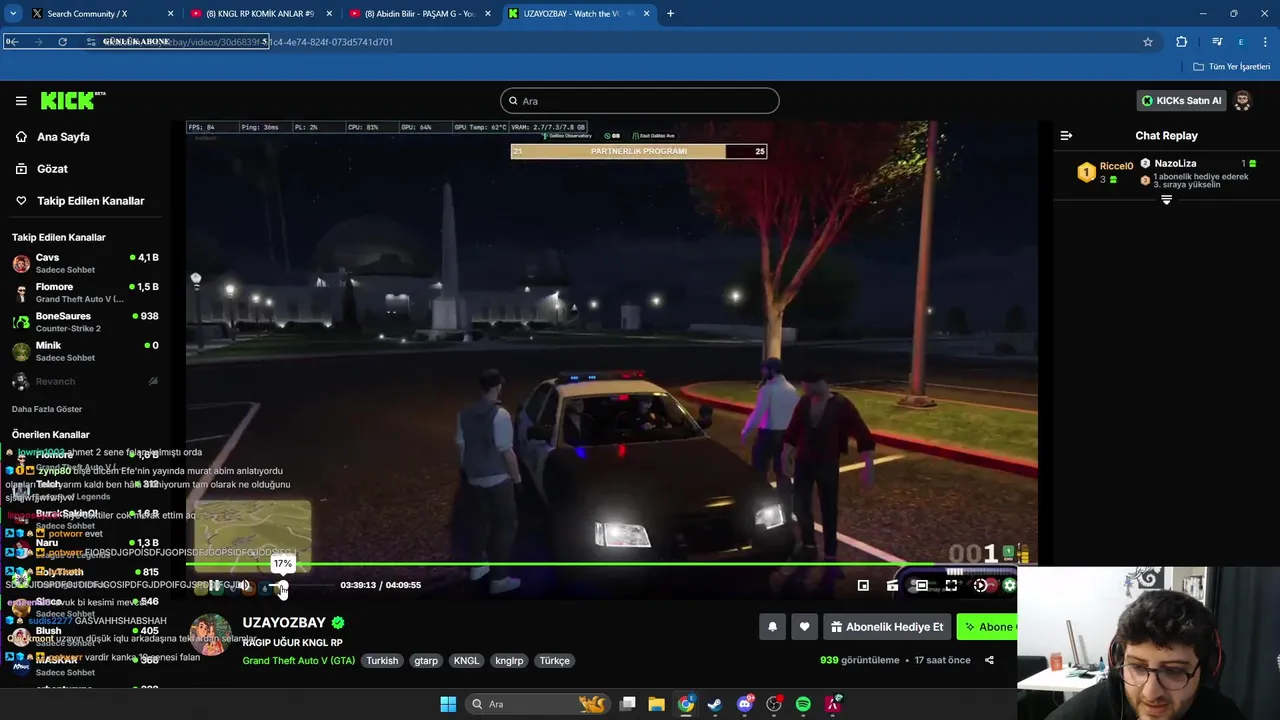Open the user profile avatar menu
1280x720 pixels.
point(1243,101)
